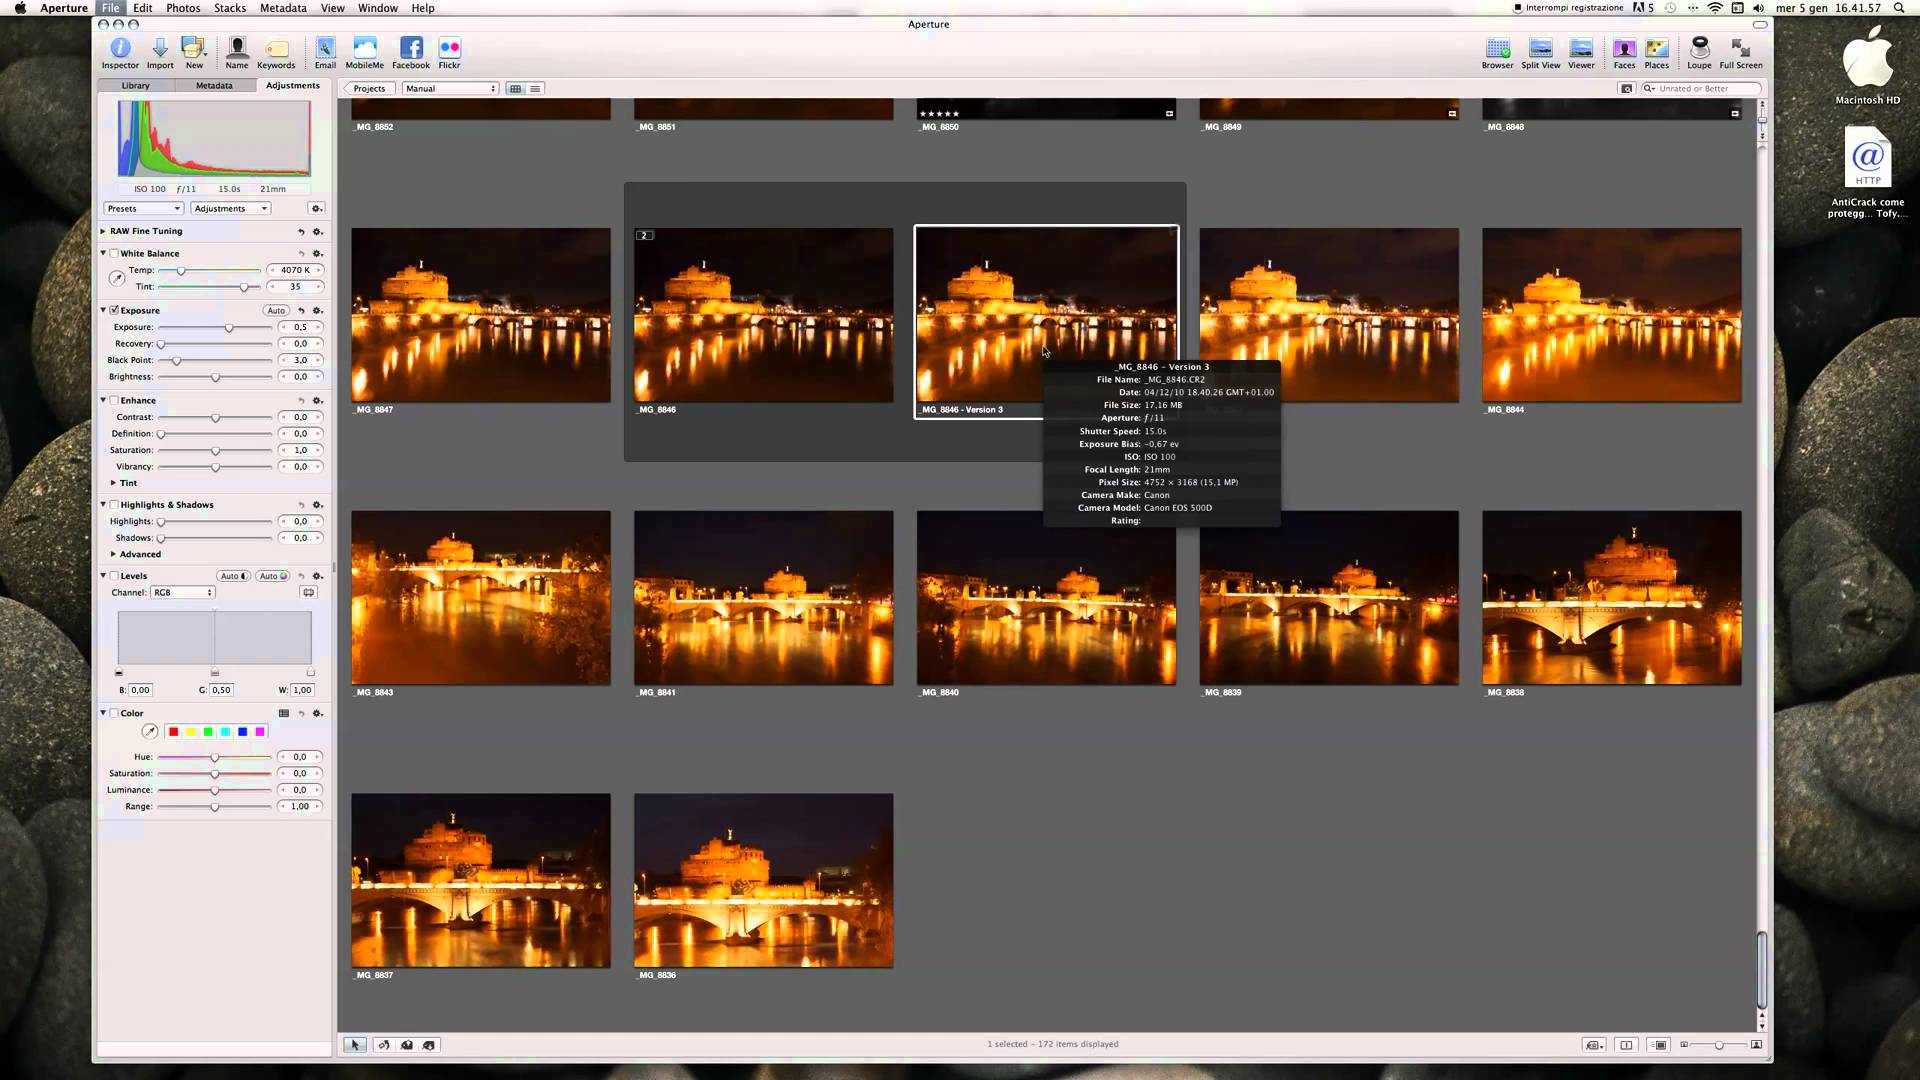This screenshot has height=1080, width=1920.
Task: Collapse the White Balance section
Action: pyautogui.click(x=103, y=254)
